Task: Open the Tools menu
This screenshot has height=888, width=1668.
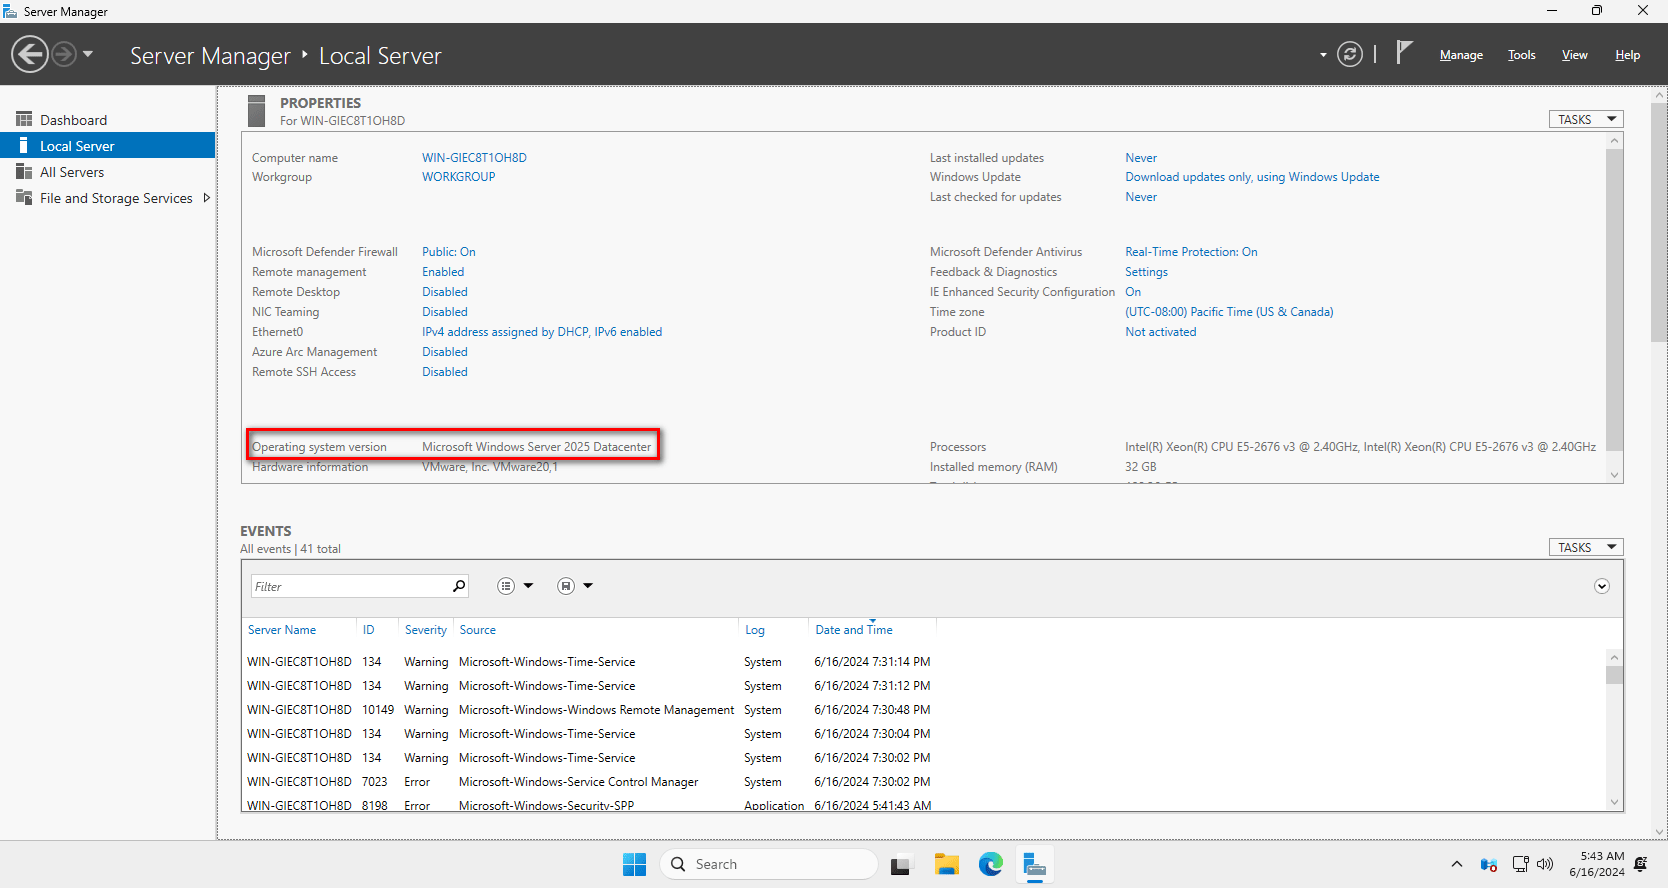Action: [x=1521, y=55]
